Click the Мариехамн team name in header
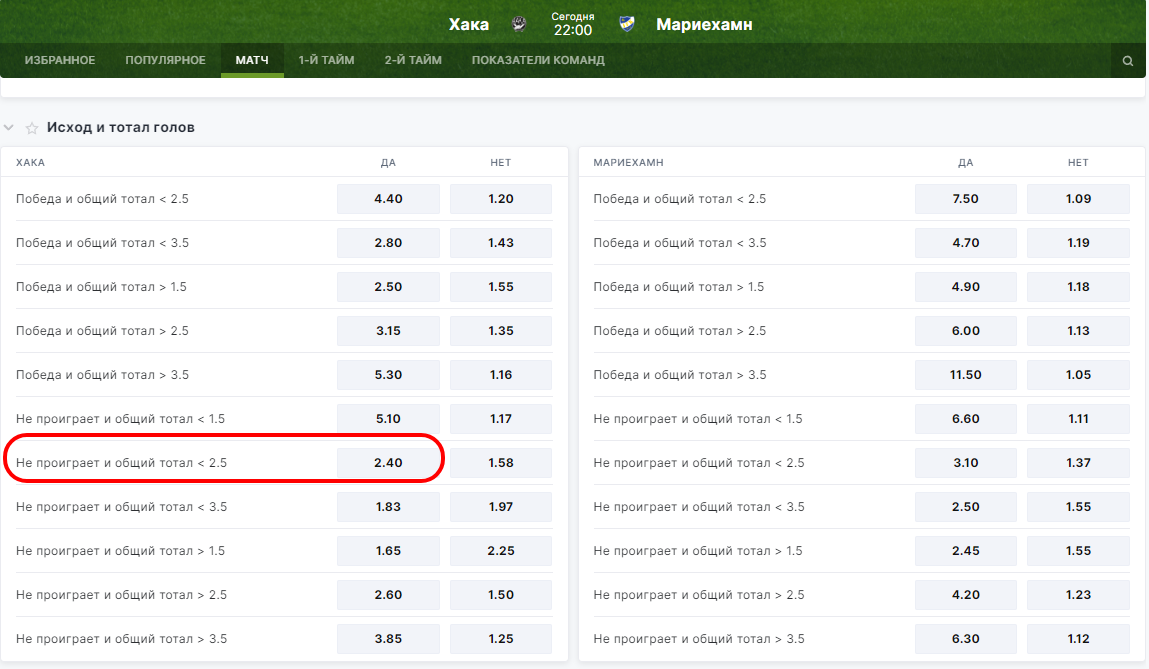 click(704, 24)
